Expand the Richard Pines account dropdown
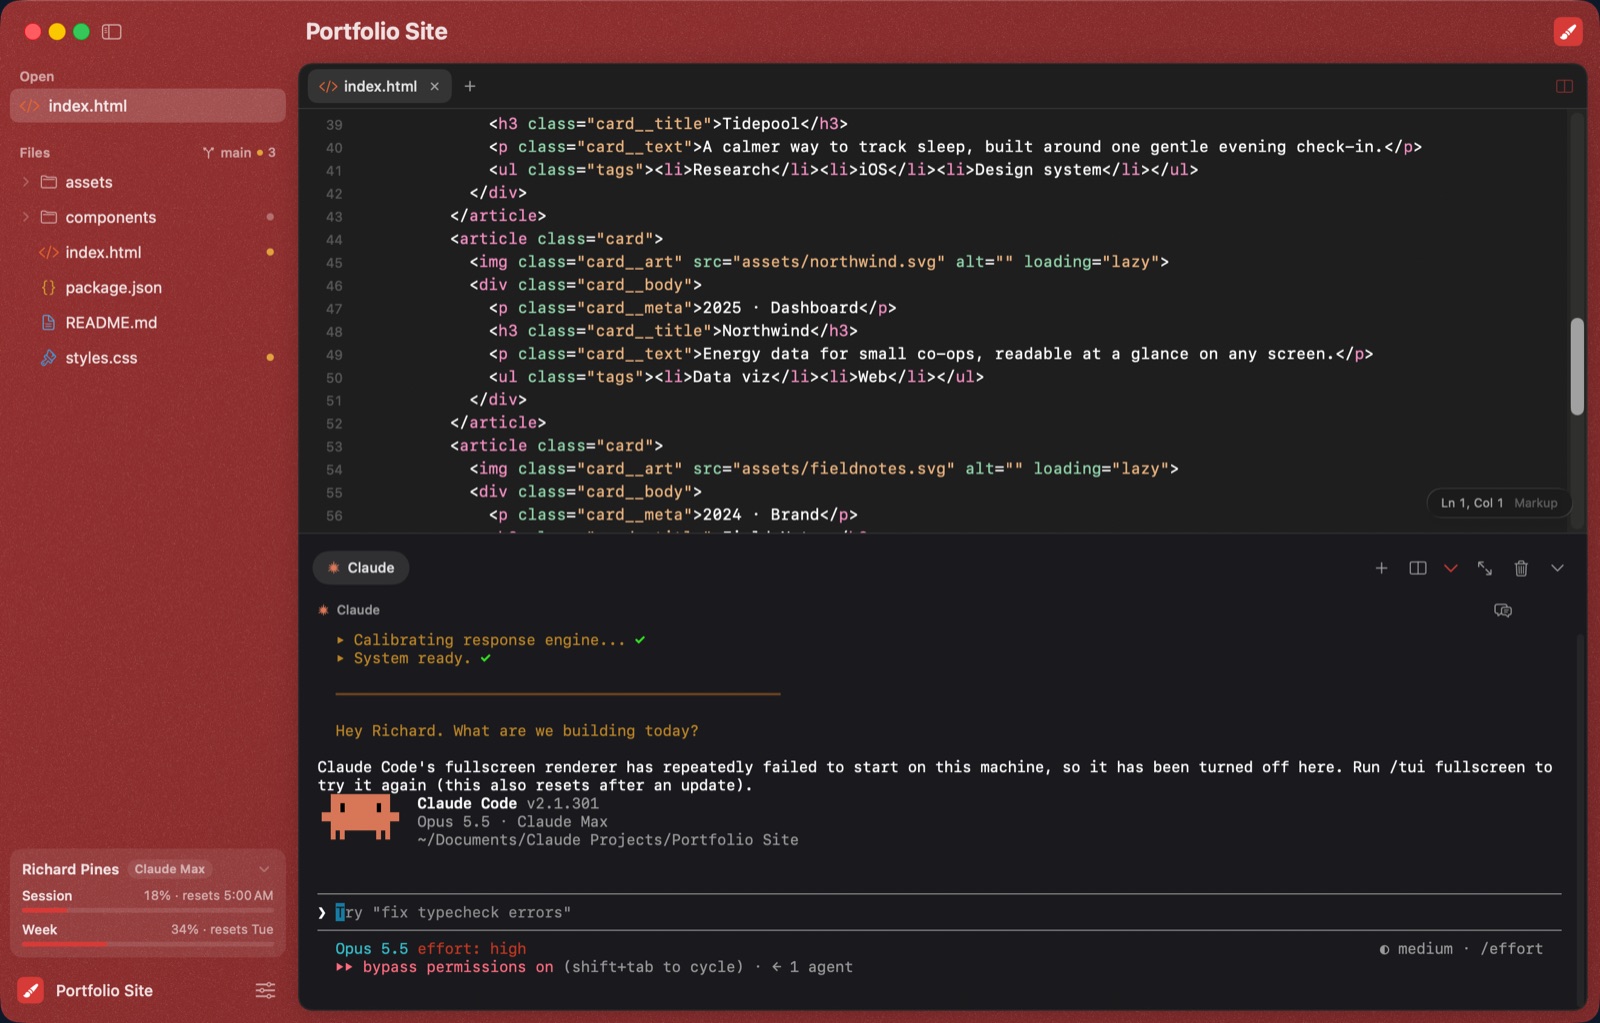 264,869
